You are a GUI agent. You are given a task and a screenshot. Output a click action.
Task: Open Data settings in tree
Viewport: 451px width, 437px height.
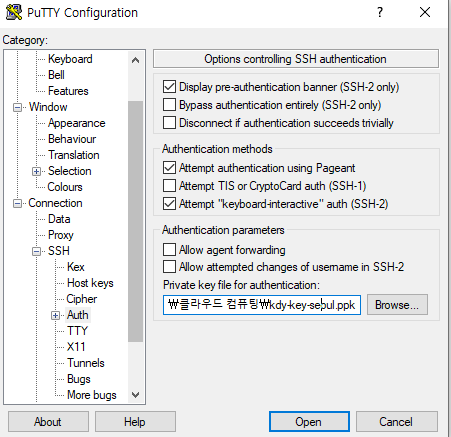click(x=59, y=219)
